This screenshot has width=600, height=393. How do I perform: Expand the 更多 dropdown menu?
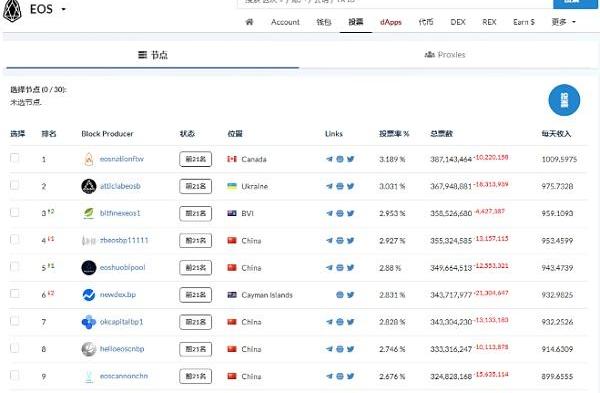(x=563, y=22)
